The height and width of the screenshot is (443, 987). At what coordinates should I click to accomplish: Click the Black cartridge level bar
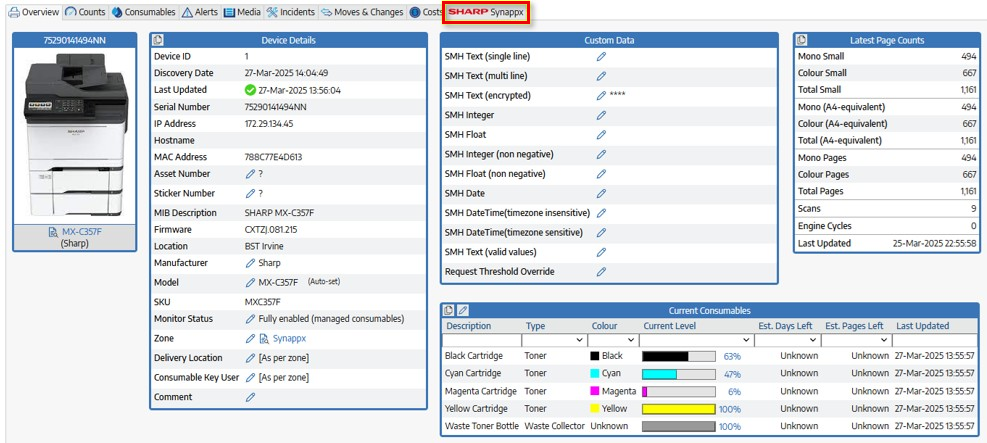[679, 356]
